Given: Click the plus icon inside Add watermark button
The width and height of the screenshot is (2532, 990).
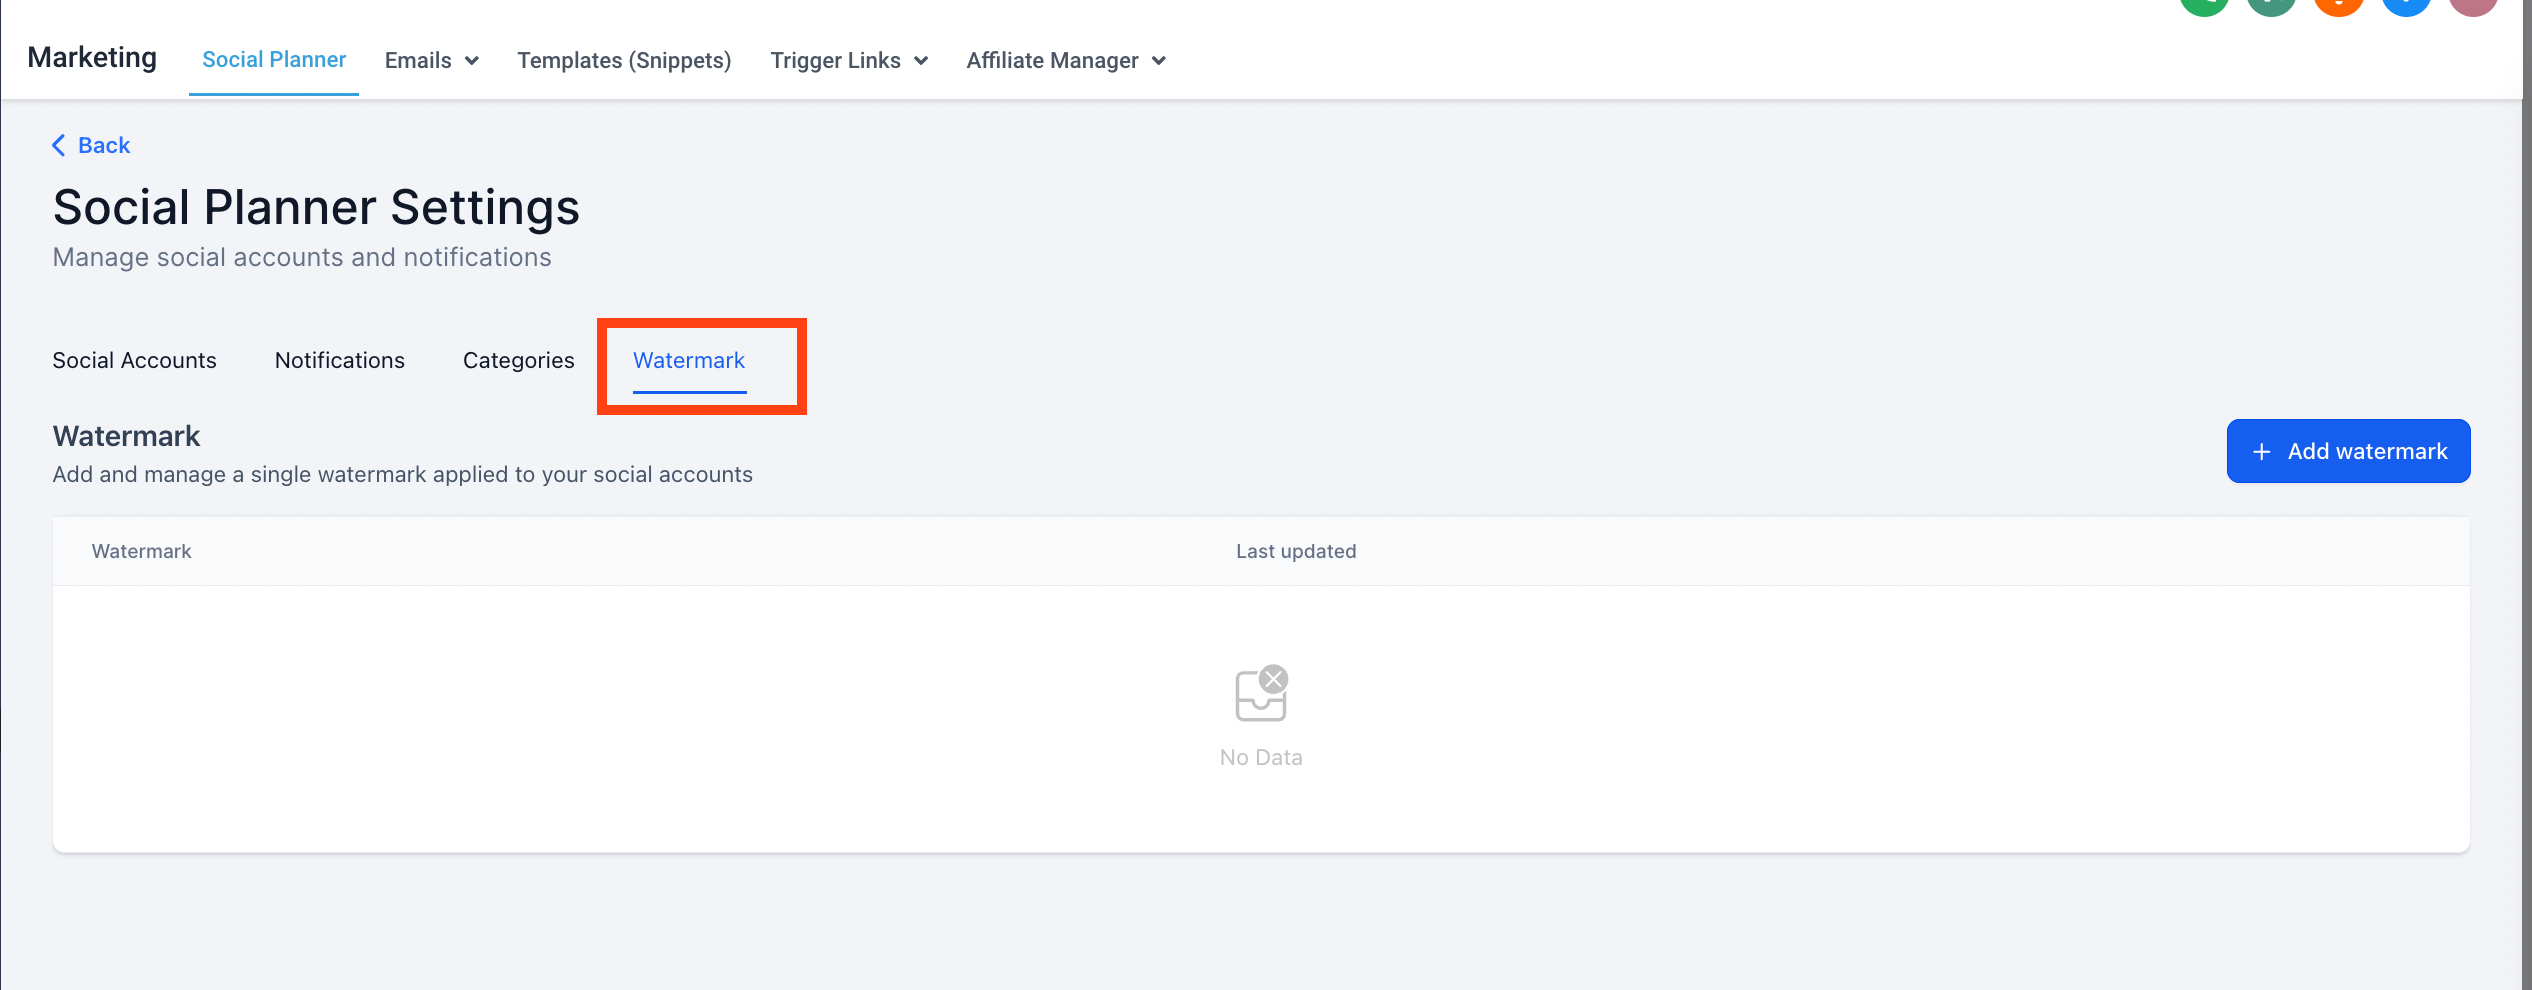Looking at the screenshot, I should click(x=2261, y=451).
